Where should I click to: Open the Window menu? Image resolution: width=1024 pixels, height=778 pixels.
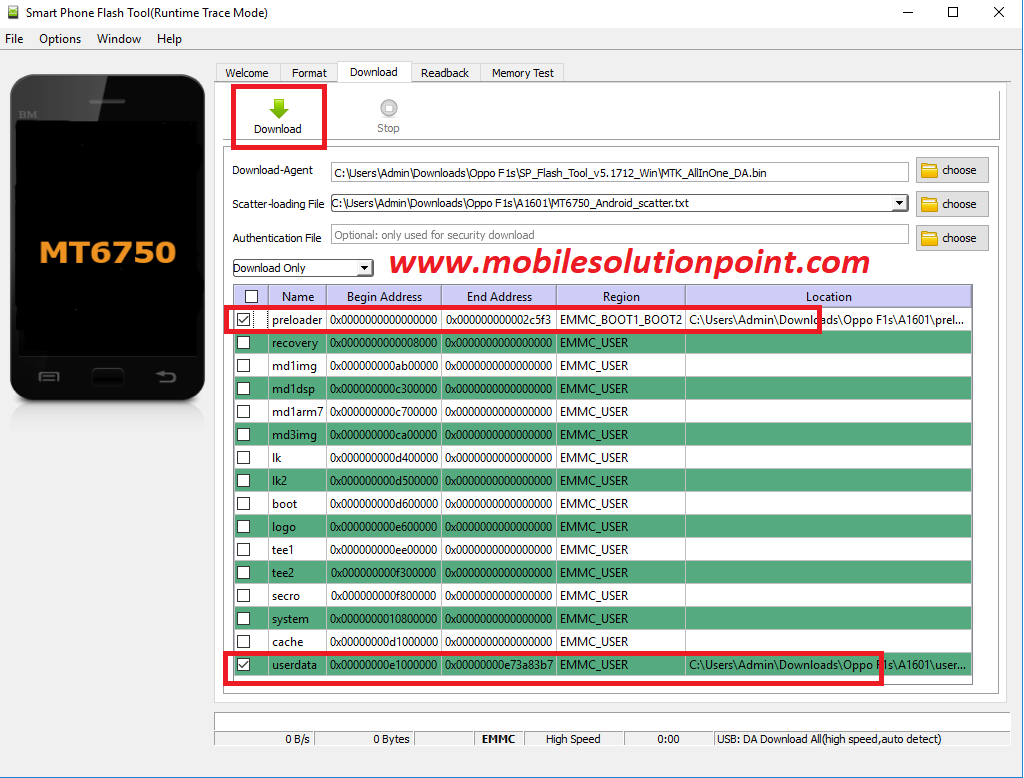(119, 39)
